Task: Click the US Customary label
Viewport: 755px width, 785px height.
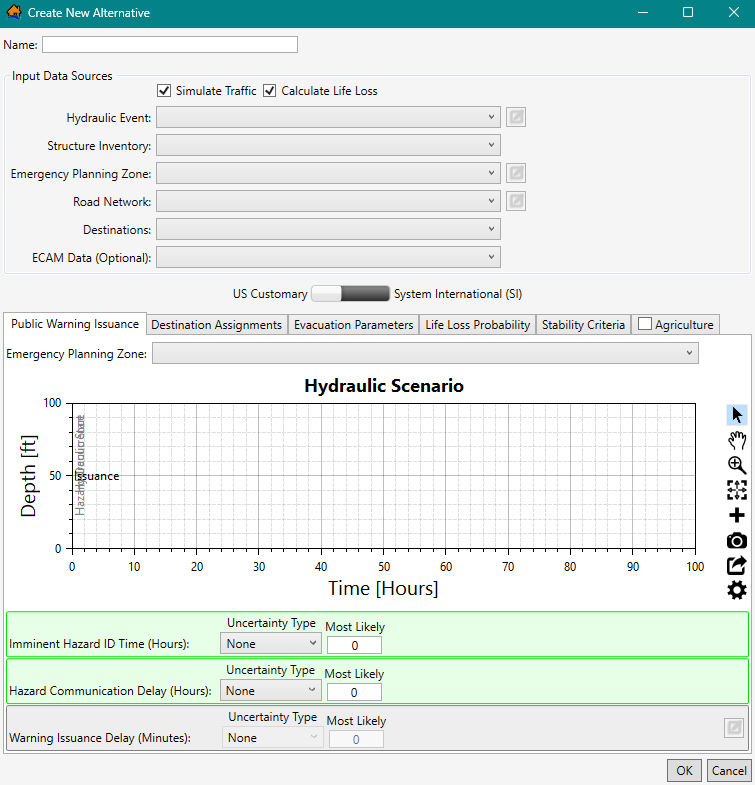Action: [x=270, y=294]
